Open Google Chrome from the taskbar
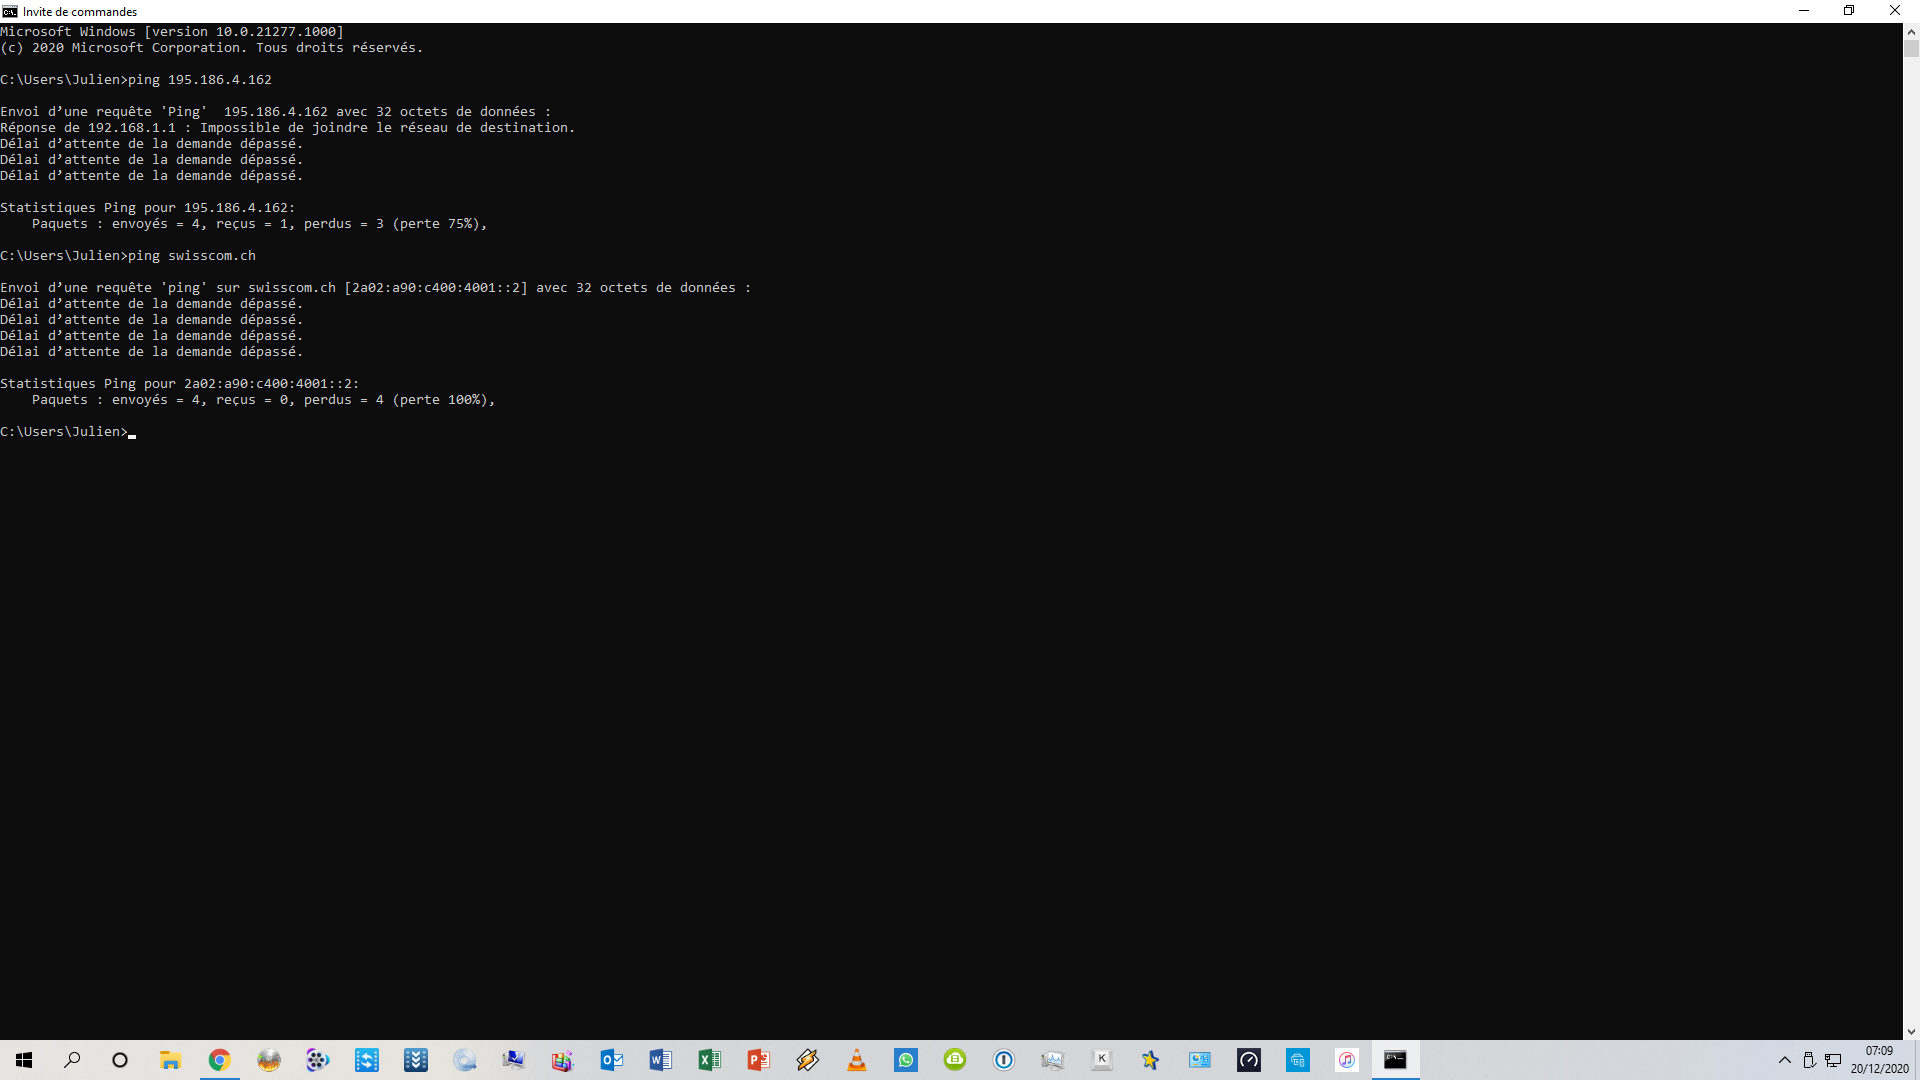Viewport: 1920px width, 1080px height. [219, 1060]
